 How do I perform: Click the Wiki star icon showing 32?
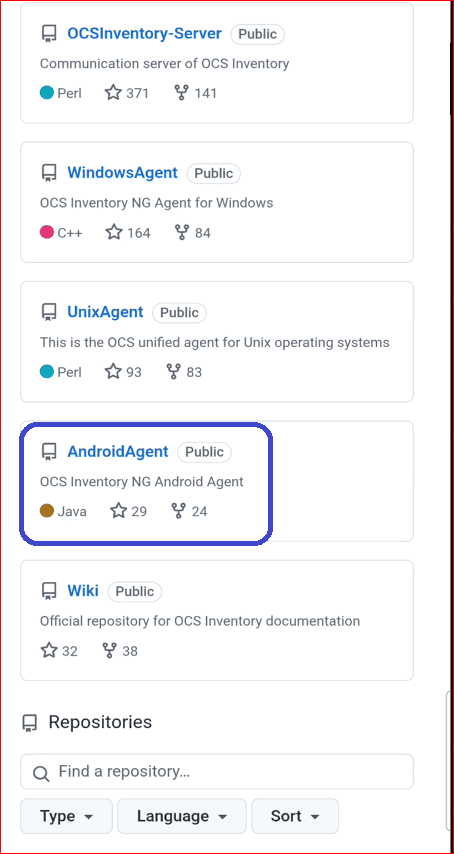[49, 651]
